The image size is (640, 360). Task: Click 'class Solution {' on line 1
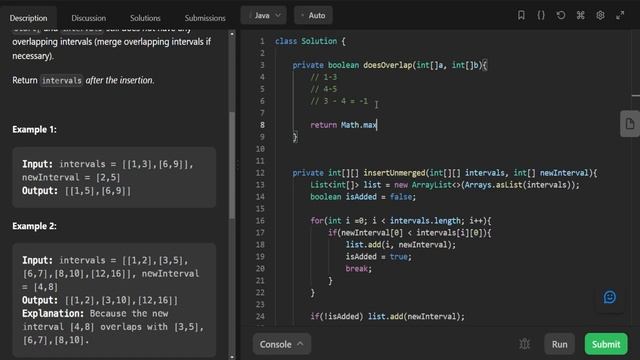[310, 41]
